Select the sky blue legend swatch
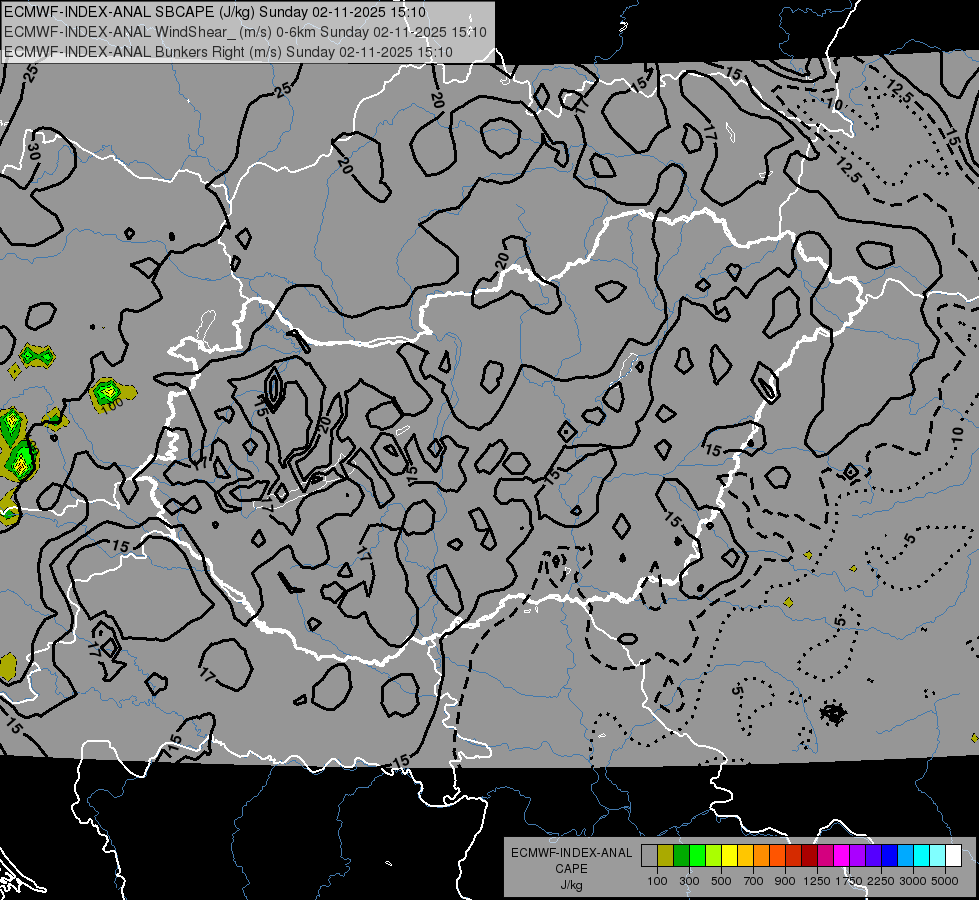This screenshot has width=979, height=900. click(906, 855)
